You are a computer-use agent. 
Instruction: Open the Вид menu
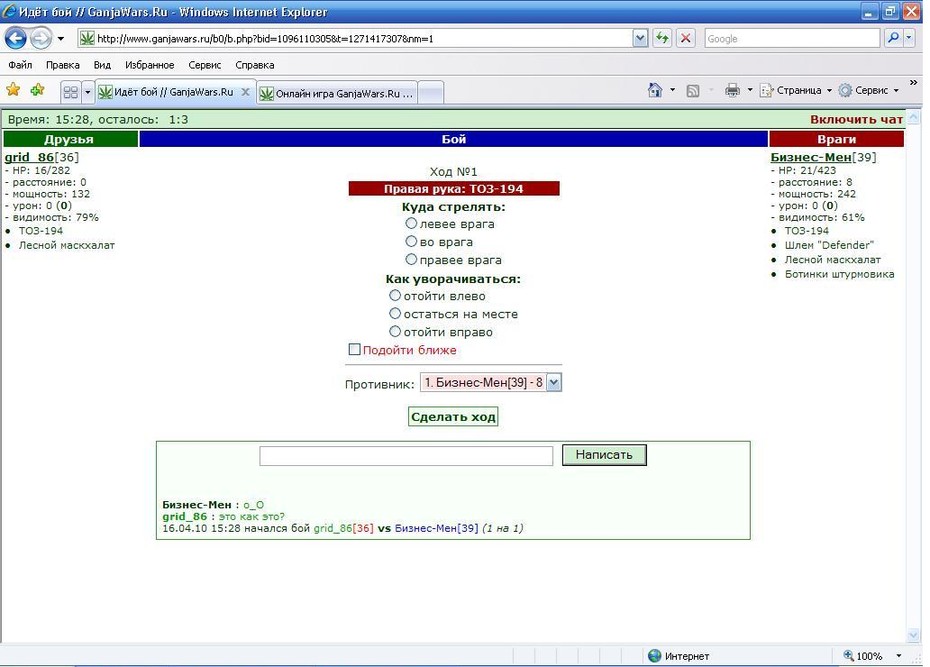(x=102, y=65)
